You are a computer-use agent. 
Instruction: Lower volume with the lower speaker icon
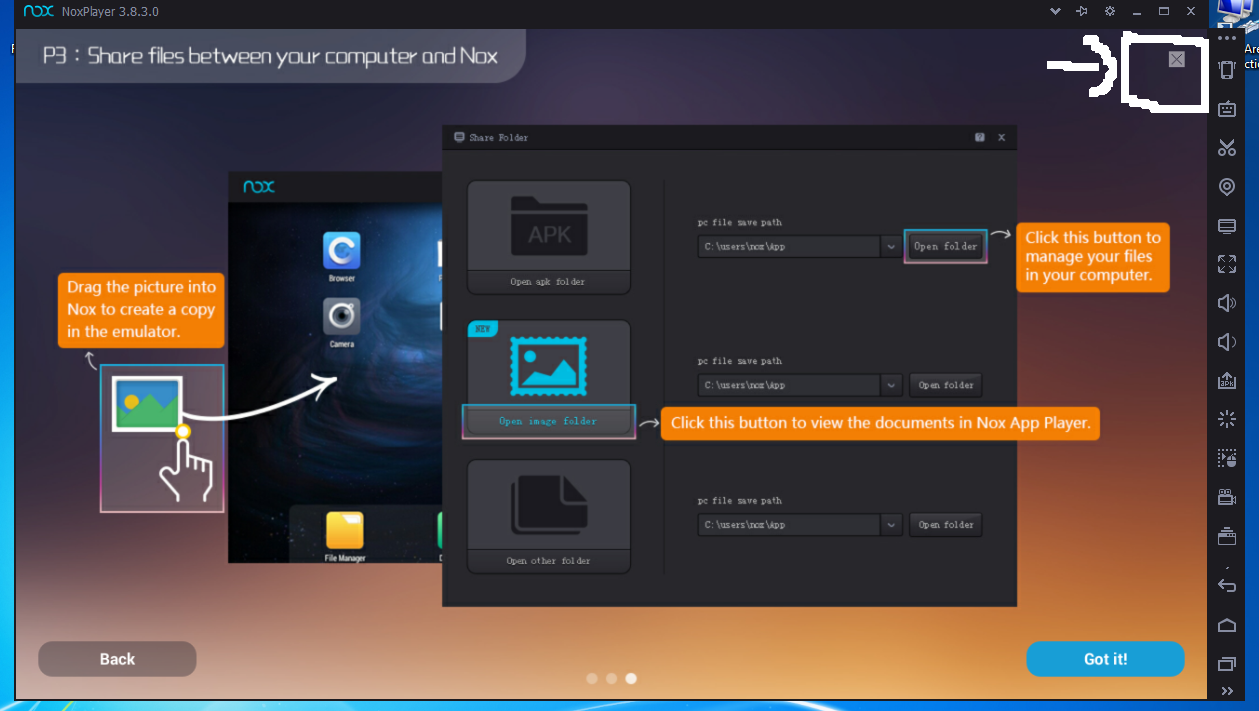coord(1227,342)
